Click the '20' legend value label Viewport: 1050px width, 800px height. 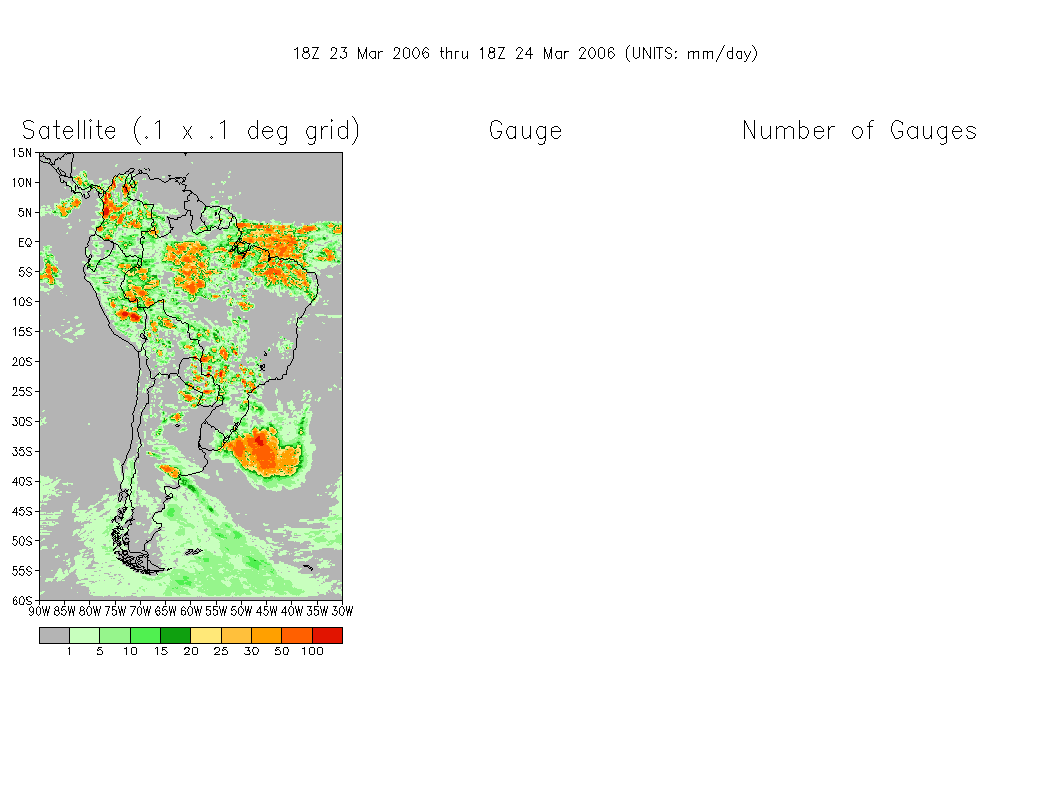191,651
